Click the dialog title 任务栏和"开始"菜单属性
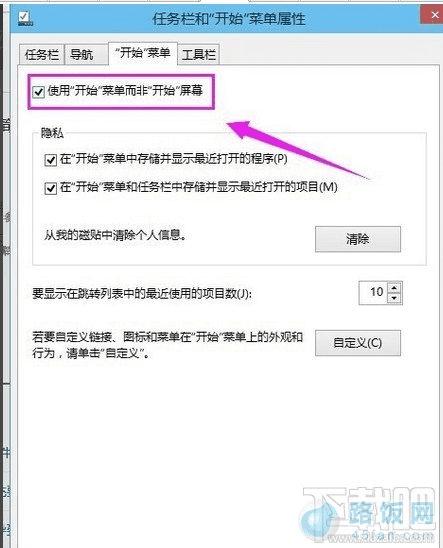Screen dimensions: 443x548 point(229,19)
